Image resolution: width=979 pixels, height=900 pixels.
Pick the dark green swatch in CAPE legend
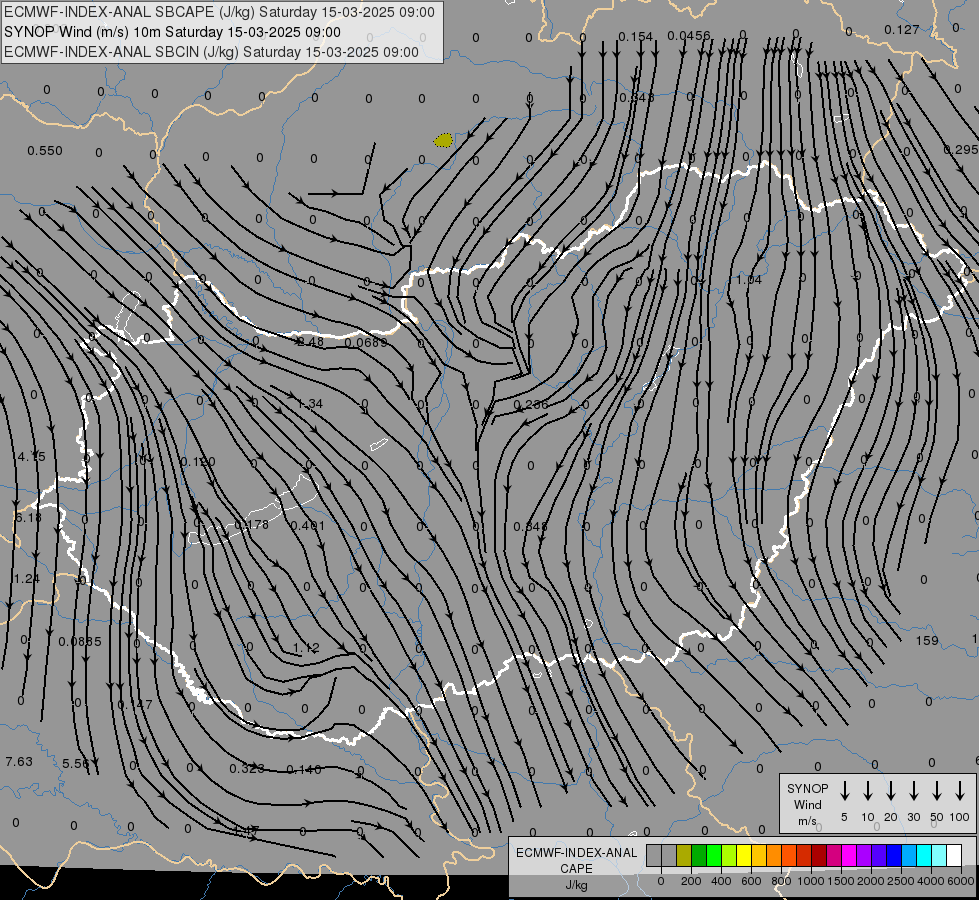click(x=699, y=855)
